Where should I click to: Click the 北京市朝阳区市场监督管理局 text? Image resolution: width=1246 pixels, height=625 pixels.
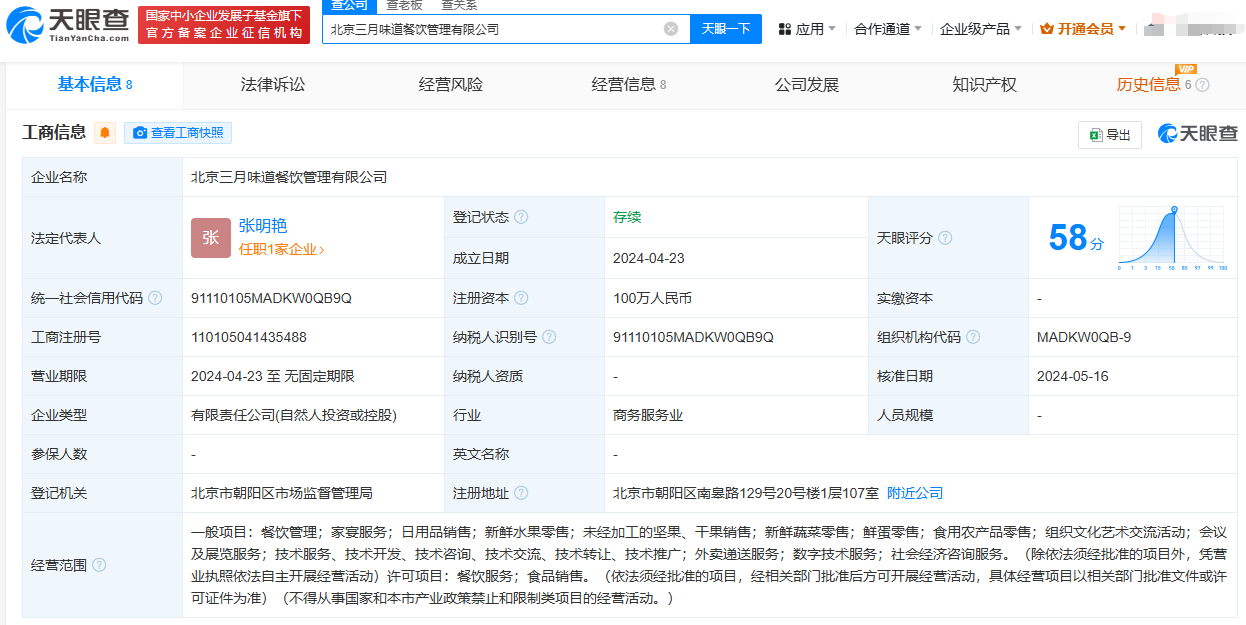click(282, 493)
